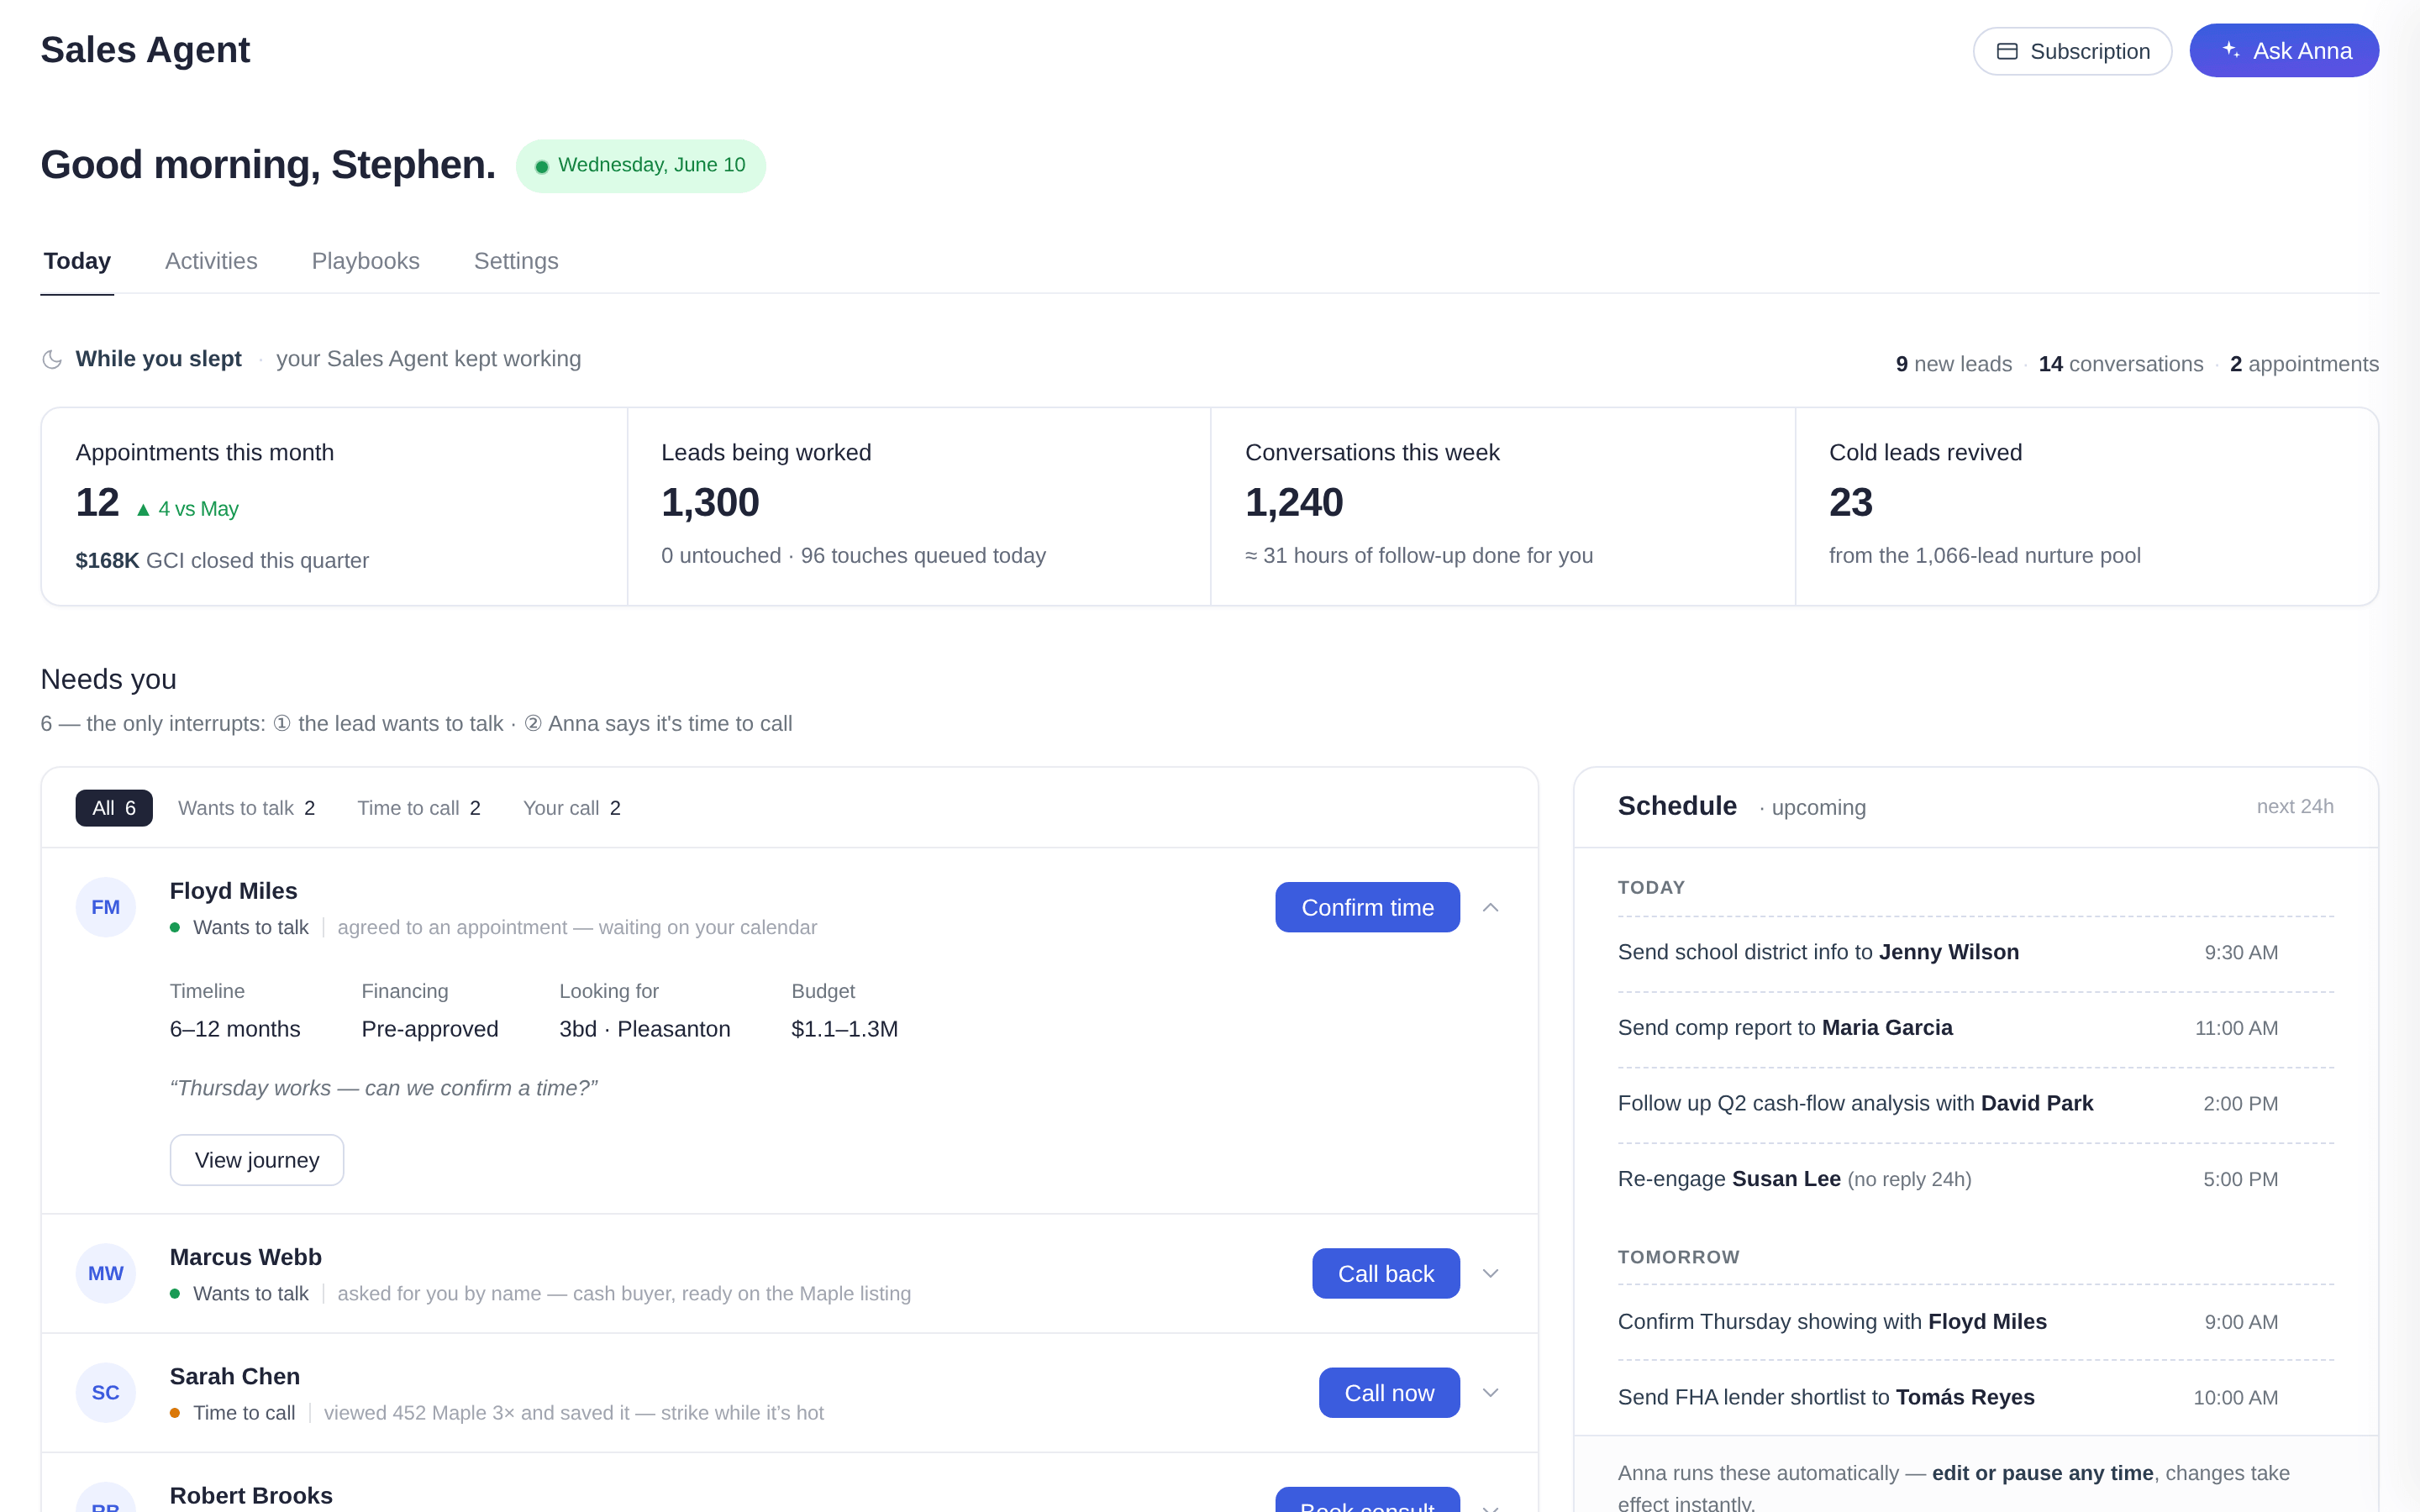Filter by Your call 2

(572, 808)
